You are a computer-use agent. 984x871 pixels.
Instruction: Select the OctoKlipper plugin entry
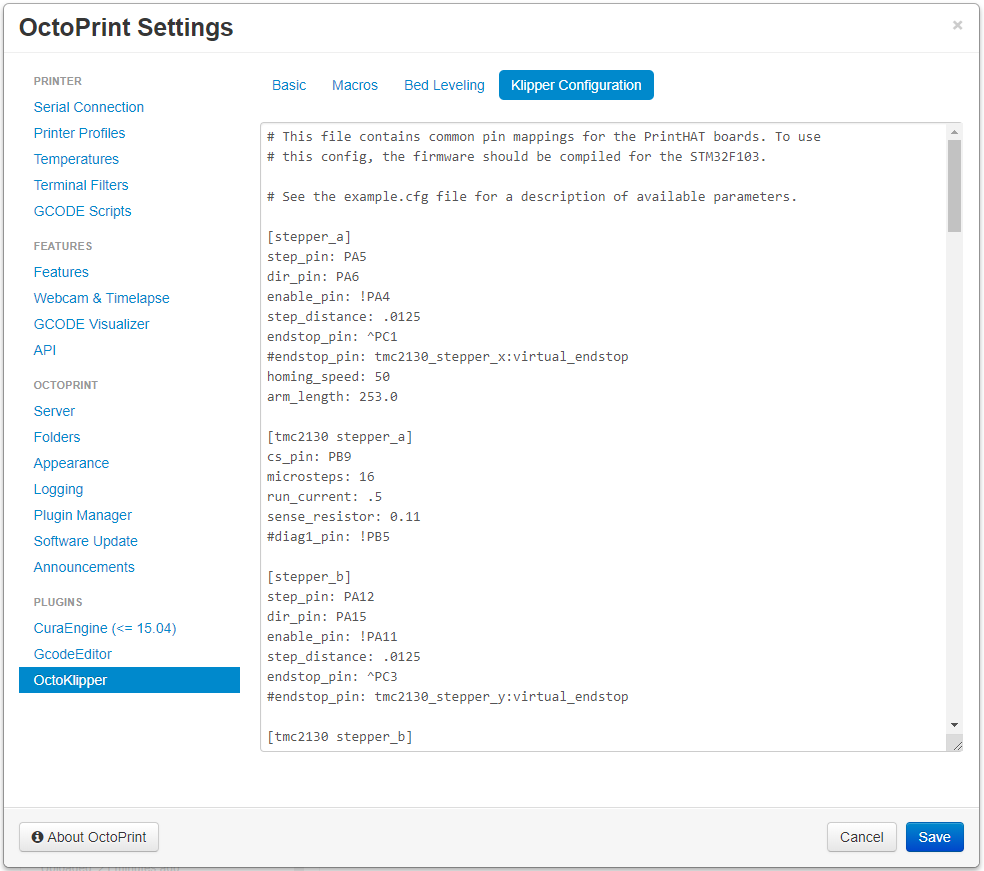click(x=129, y=680)
